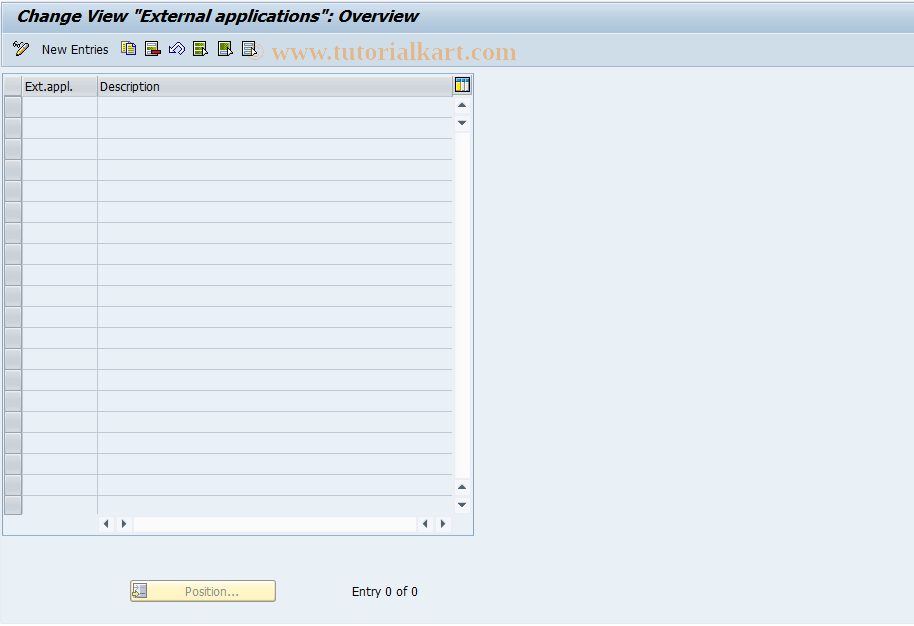Click the Description column header

[275, 86]
